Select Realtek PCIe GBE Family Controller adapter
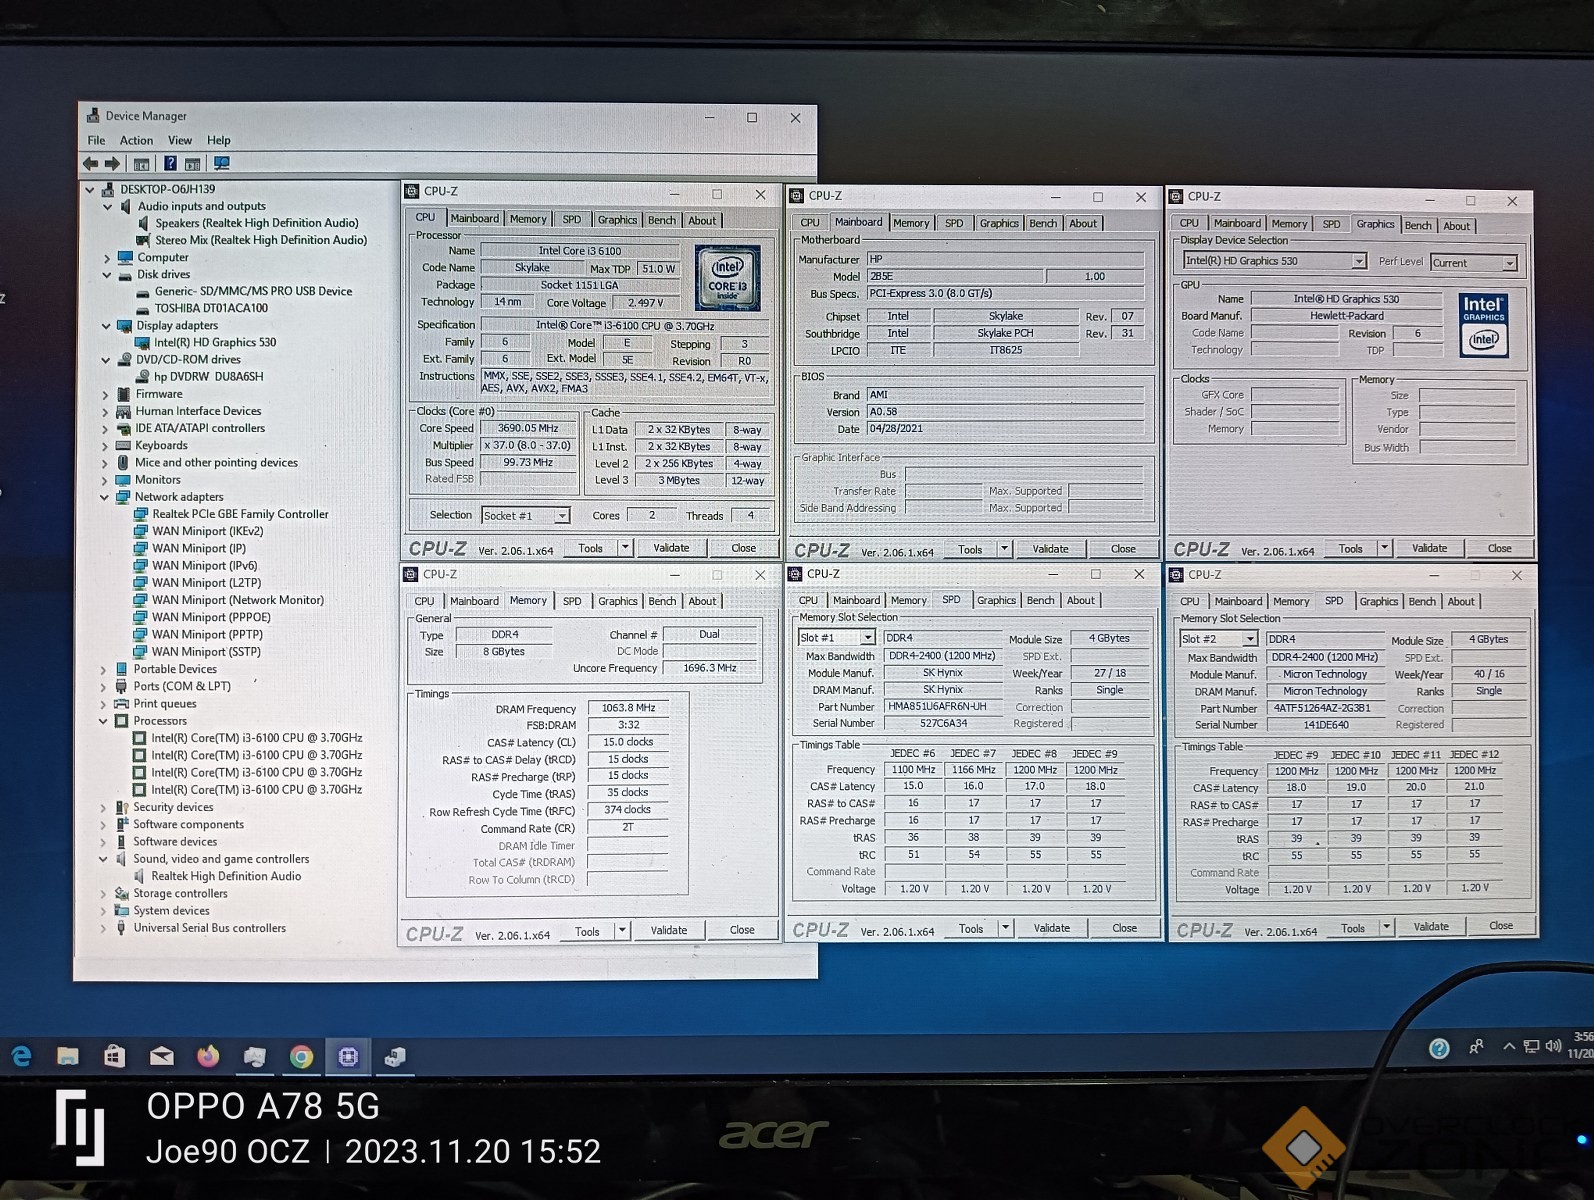Screen dimensions: 1594x1200 (x=240, y=514)
